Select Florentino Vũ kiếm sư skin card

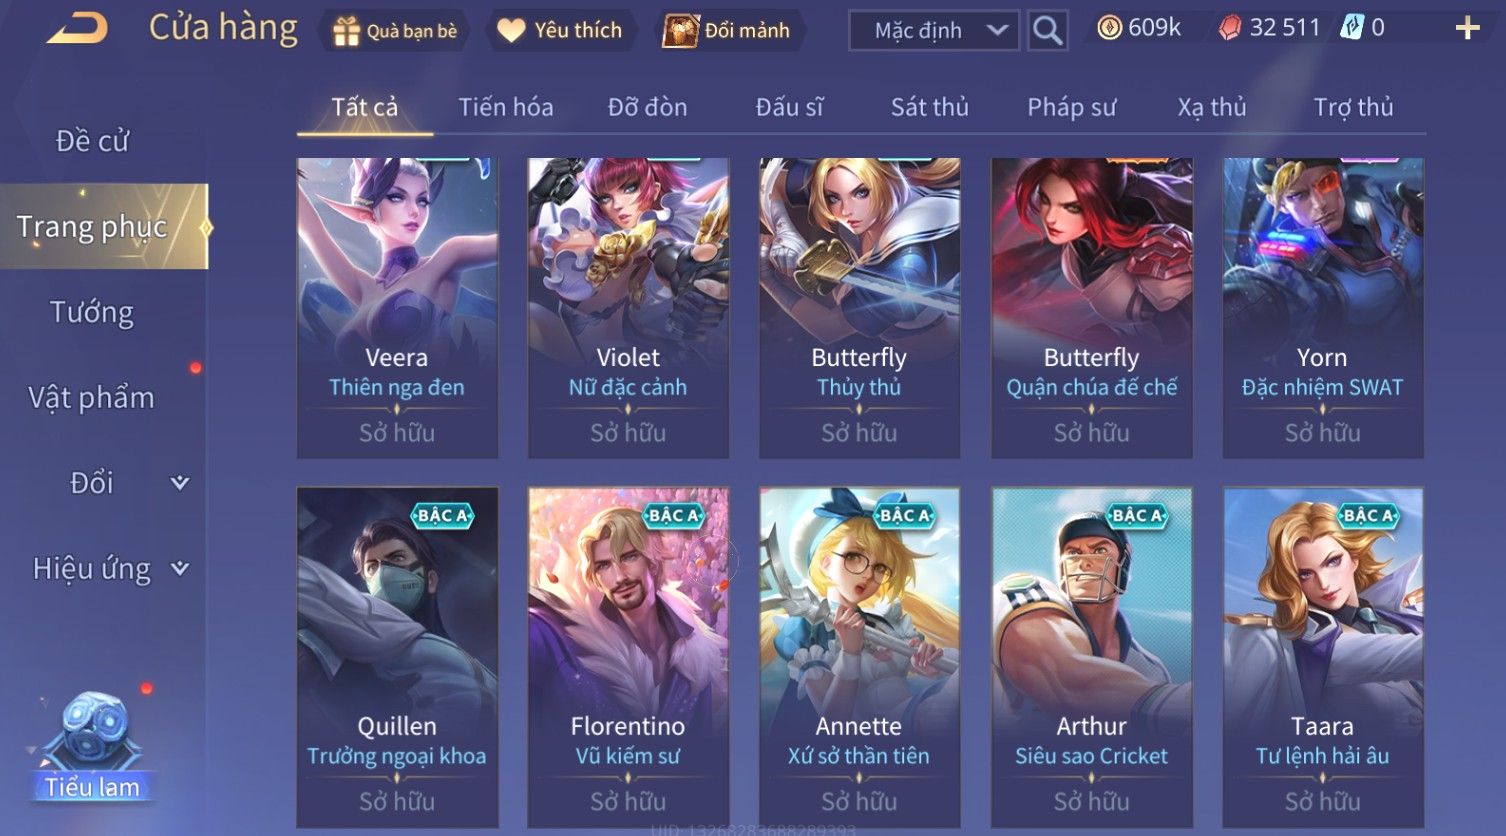[628, 657]
